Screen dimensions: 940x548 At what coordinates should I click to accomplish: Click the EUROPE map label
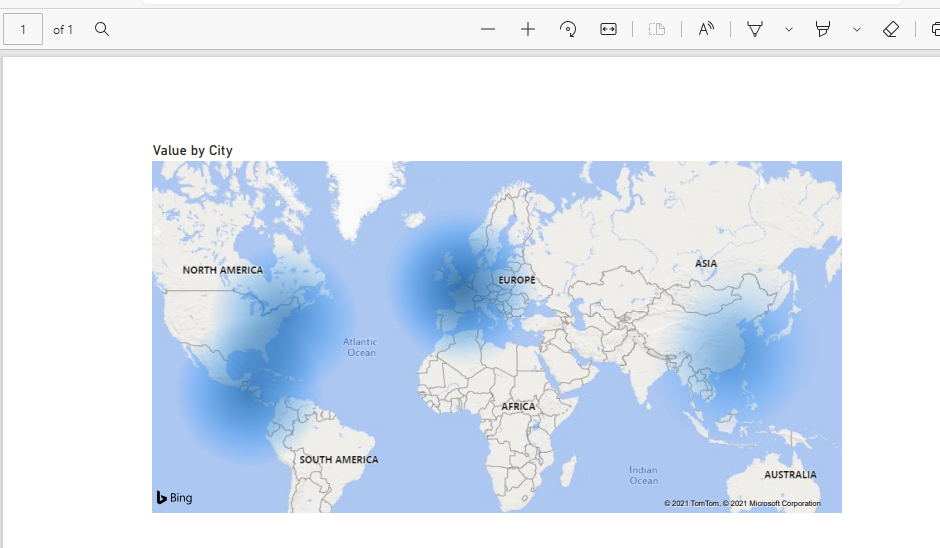point(517,280)
